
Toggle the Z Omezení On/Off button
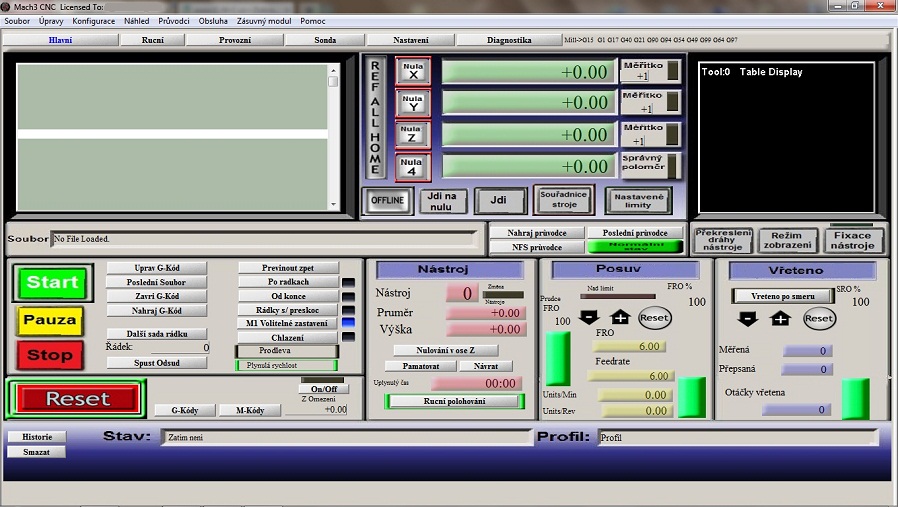(322, 389)
